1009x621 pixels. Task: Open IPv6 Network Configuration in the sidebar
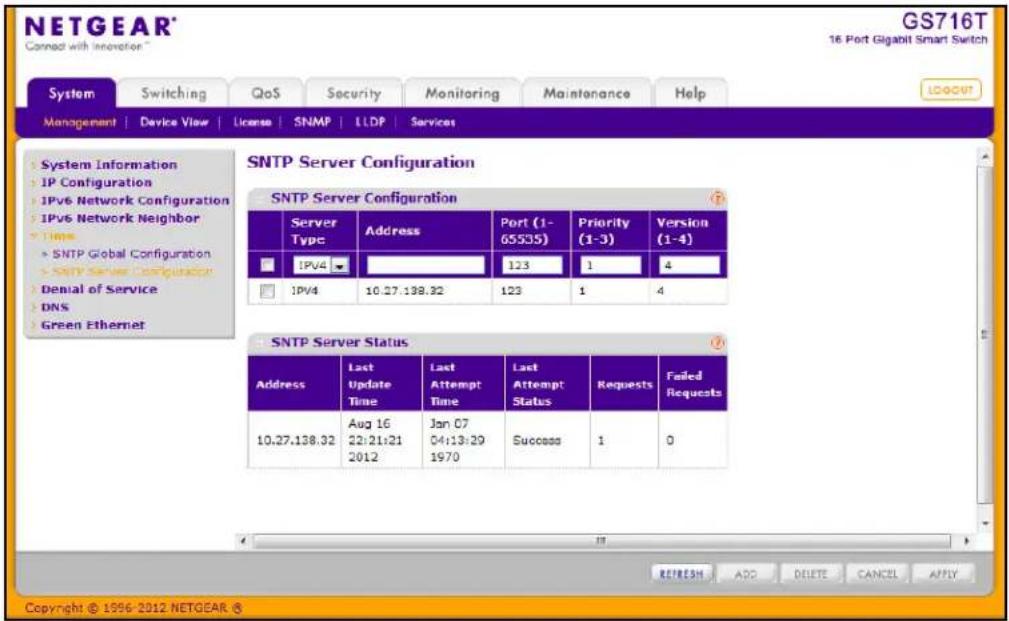[x=135, y=201]
